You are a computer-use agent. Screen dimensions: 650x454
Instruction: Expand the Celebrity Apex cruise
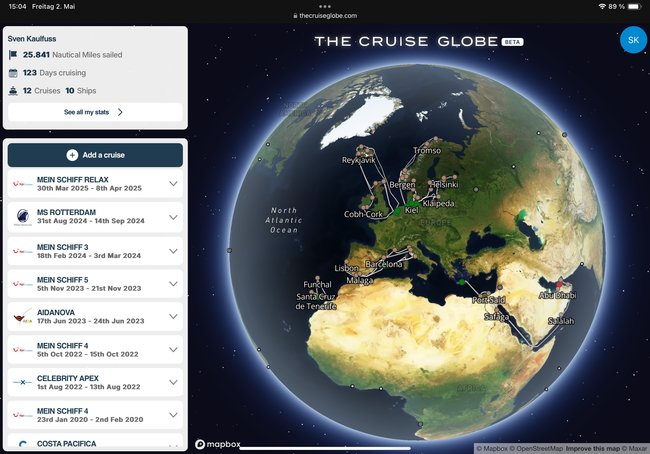click(x=173, y=382)
